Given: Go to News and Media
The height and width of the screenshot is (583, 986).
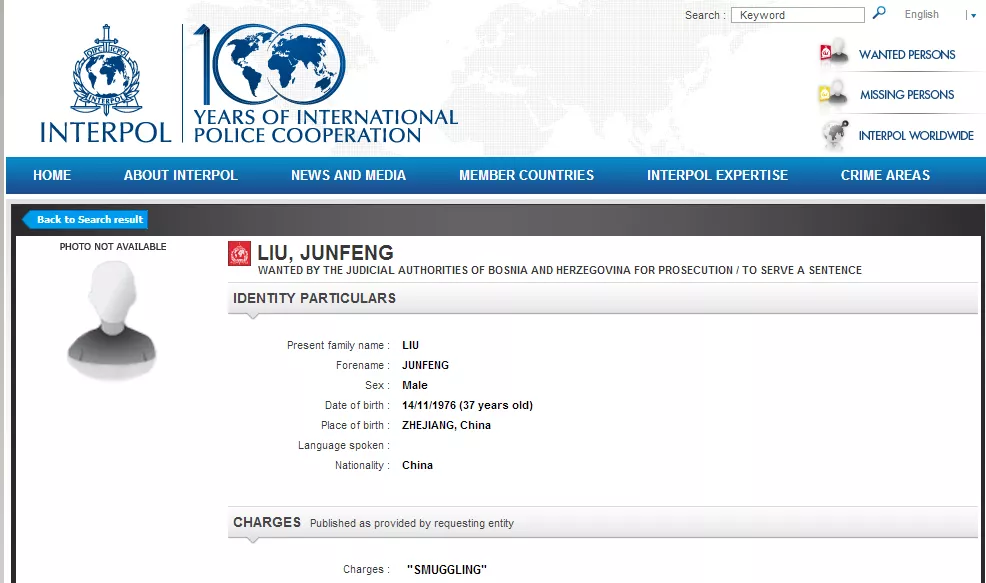Looking at the screenshot, I should click(348, 175).
